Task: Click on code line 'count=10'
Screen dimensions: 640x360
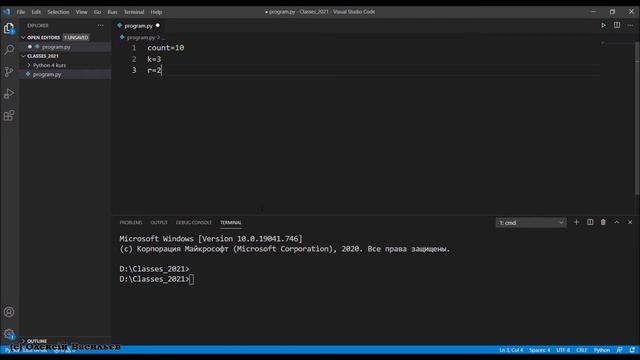Action: click(x=166, y=48)
